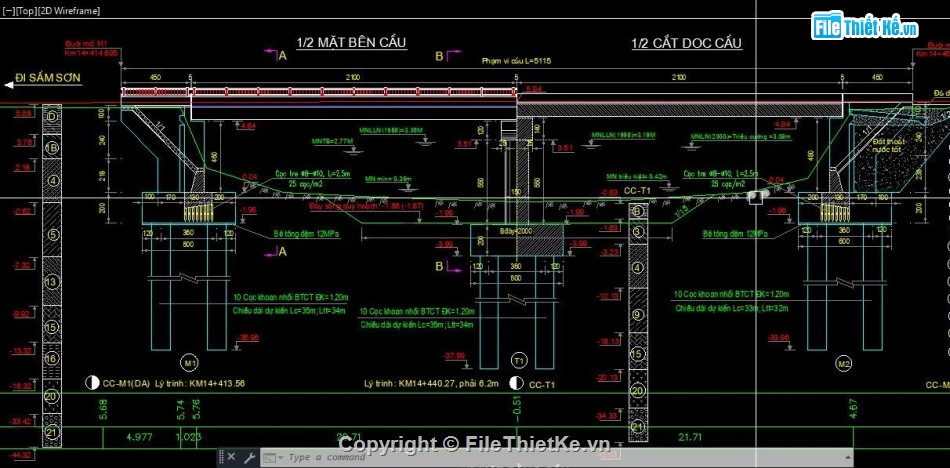Select 'Đuôi mố M1' red label
Screen dimensions: 950x468
point(85,45)
